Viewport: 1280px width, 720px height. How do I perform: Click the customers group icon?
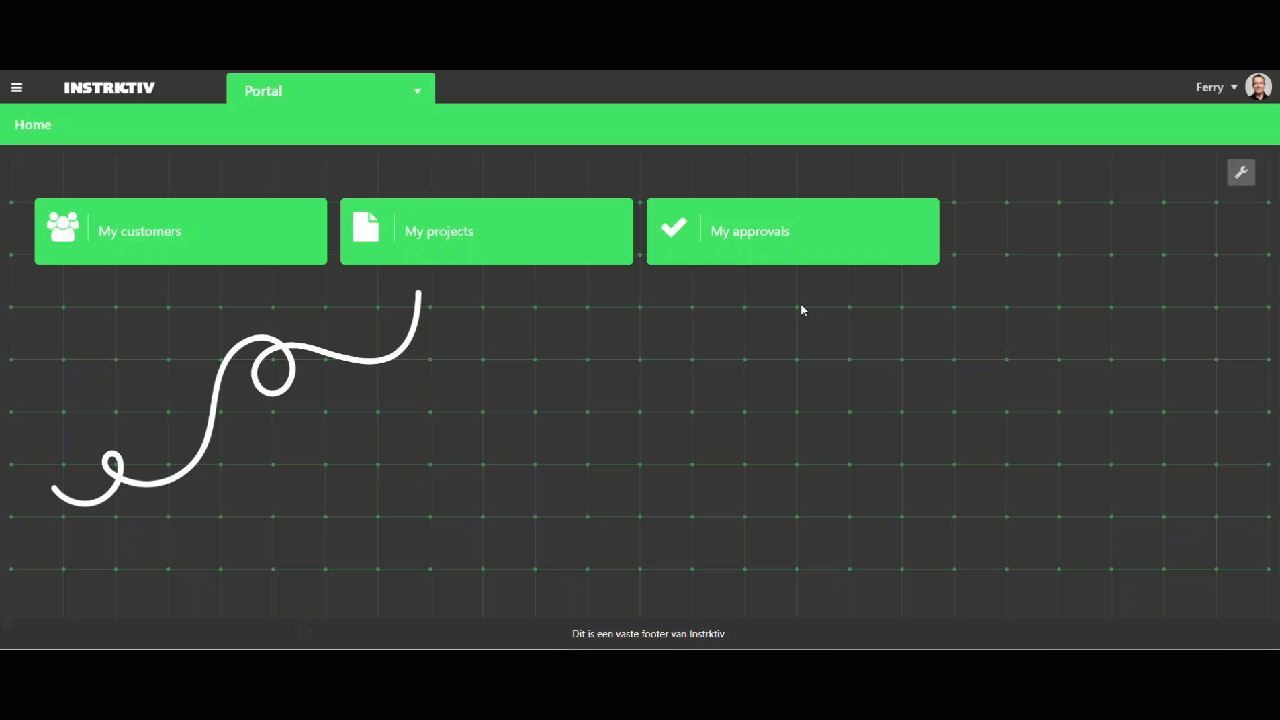[63, 227]
